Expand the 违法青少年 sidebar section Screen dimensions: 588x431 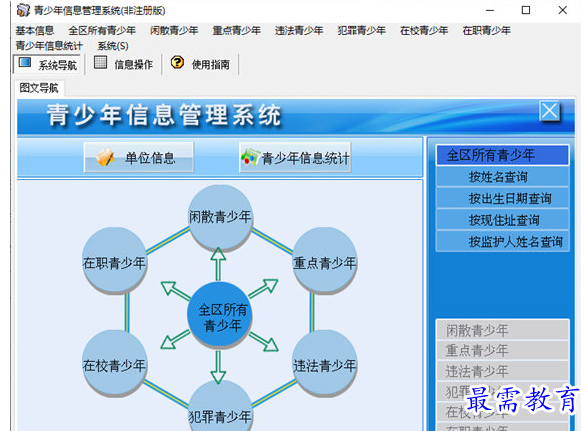pos(502,371)
